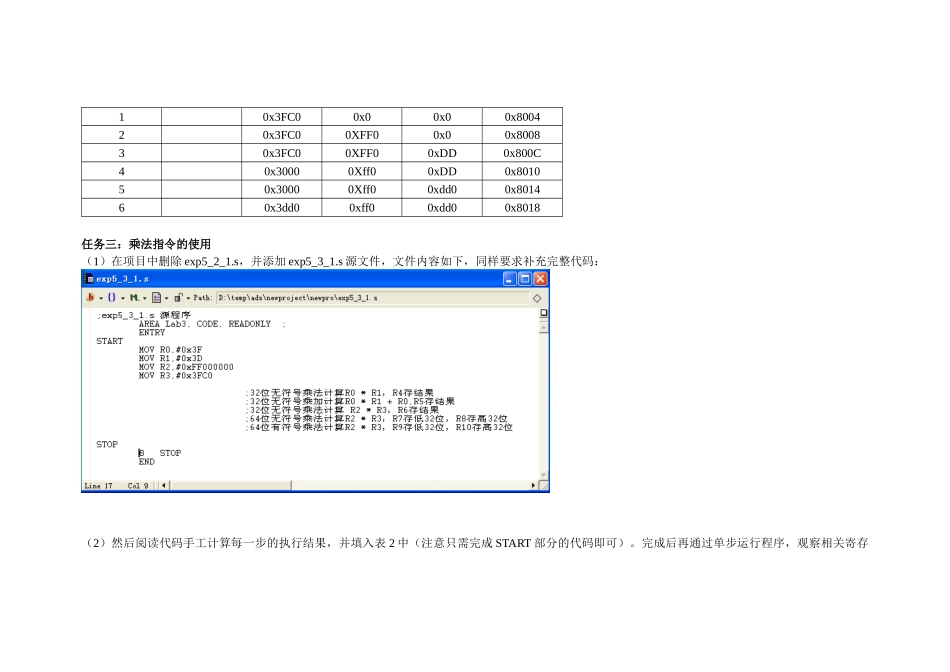Click the comment mentioning R7 and R8

click(x=376, y=419)
